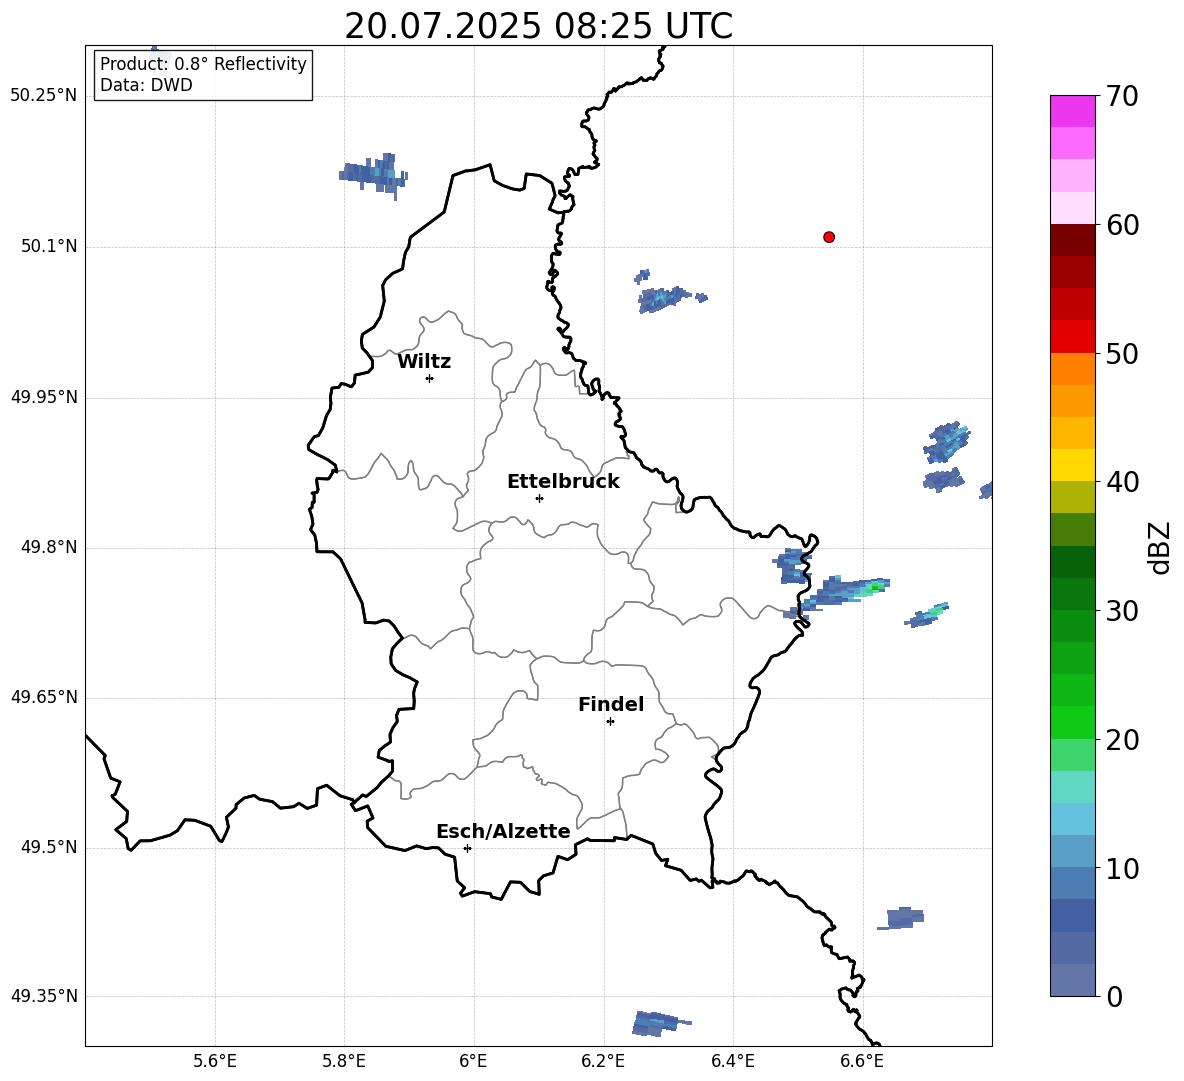Click the 5.6°E longitude label
Viewport: 1184px width, 1081px height.
click(215, 1061)
